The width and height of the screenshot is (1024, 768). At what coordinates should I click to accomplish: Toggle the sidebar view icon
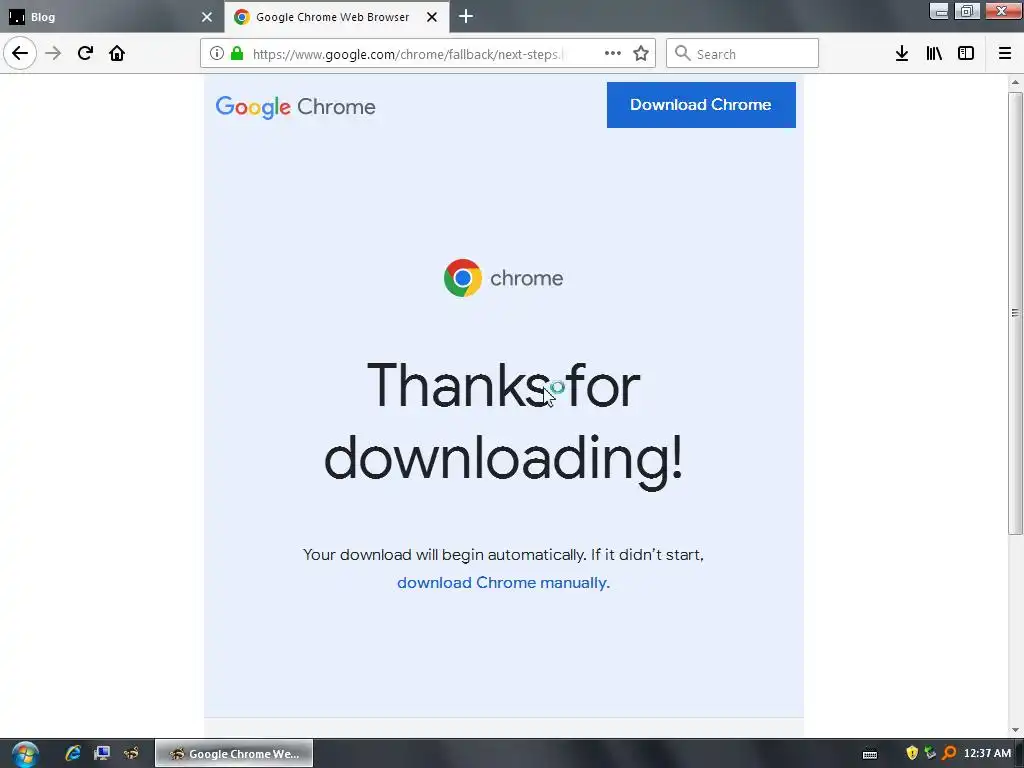click(966, 54)
